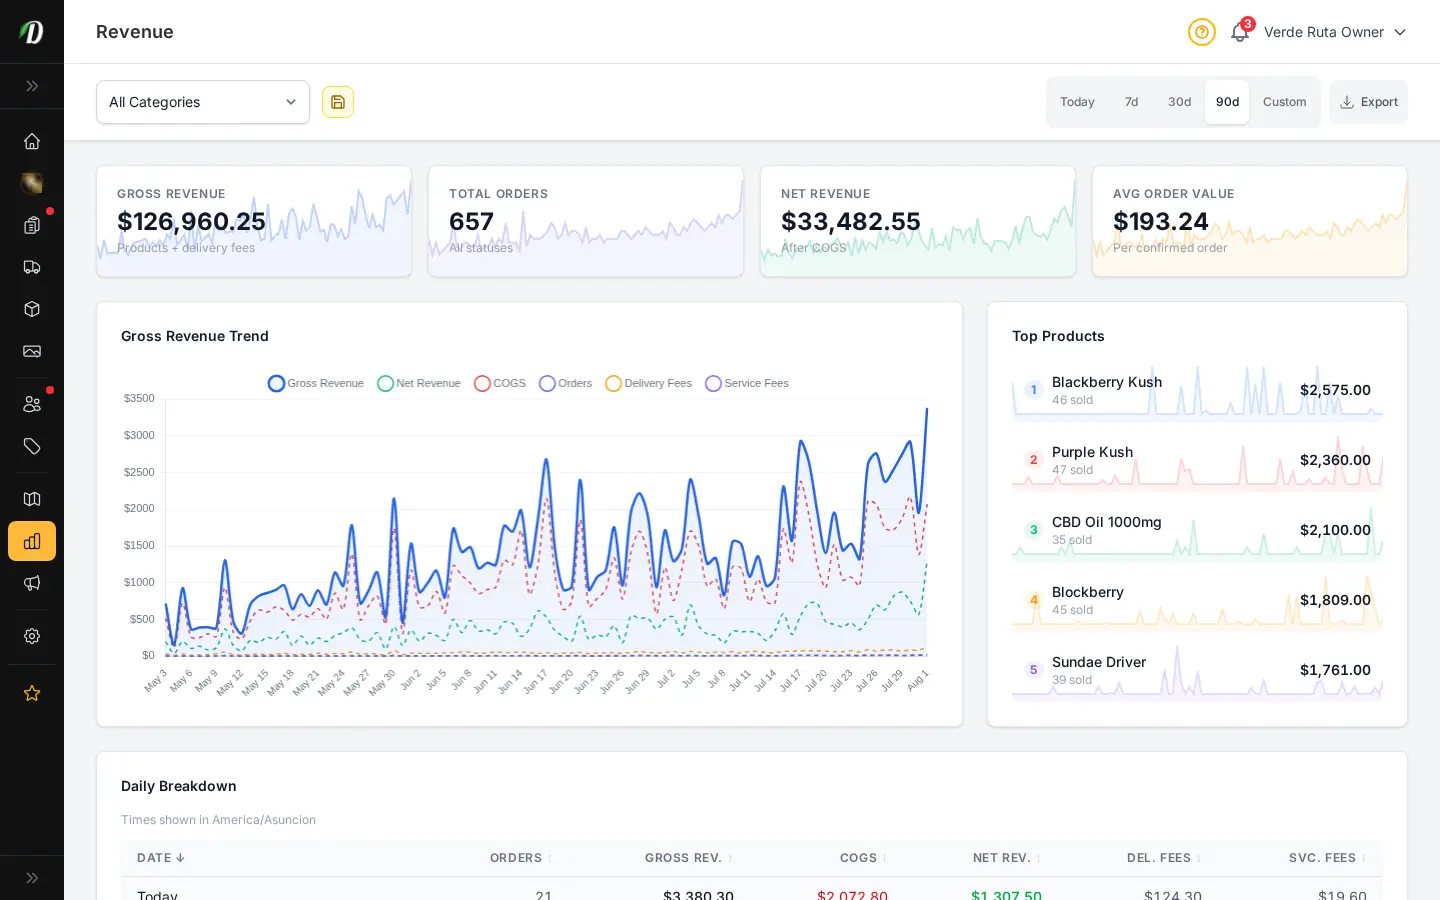Open the settings gear icon in sidebar

(32, 636)
